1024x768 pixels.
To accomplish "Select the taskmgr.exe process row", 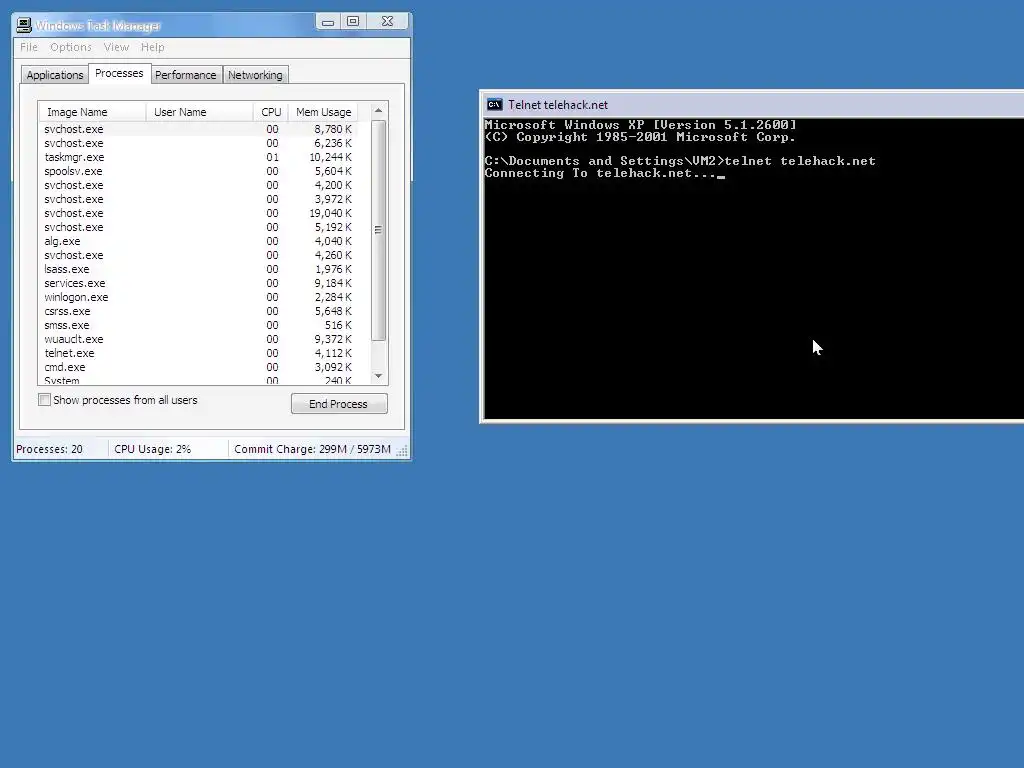I will [x=199, y=157].
